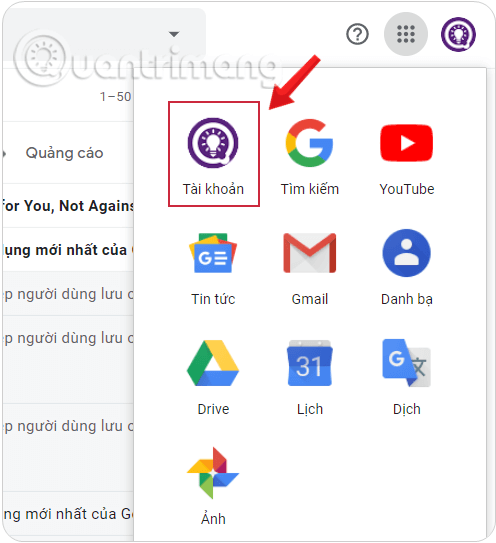Open the Tài khoản account app

click(213, 154)
